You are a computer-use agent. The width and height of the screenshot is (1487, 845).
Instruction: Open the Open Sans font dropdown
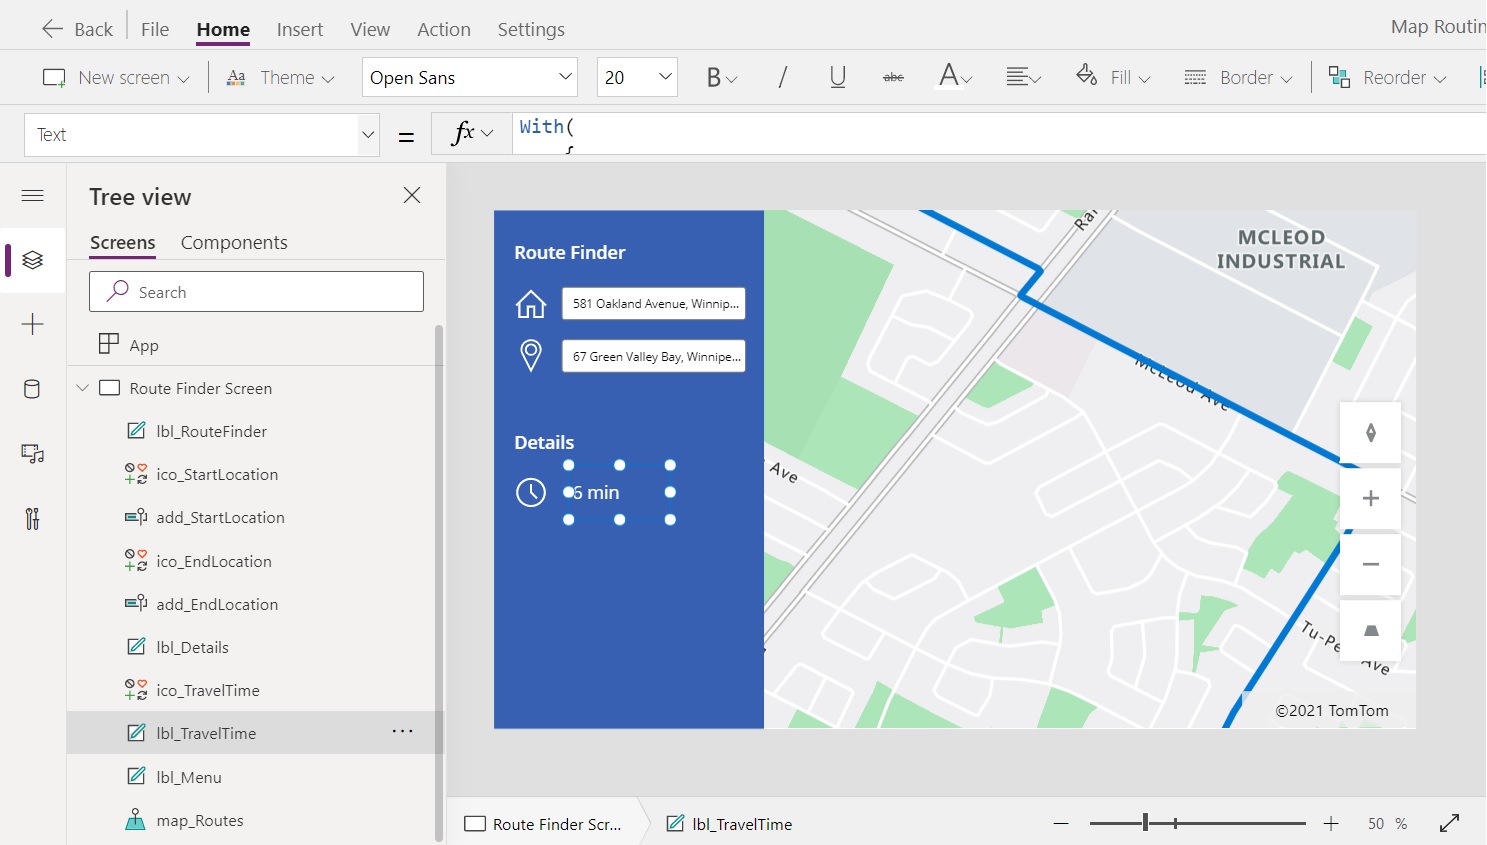[x=469, y=77]
